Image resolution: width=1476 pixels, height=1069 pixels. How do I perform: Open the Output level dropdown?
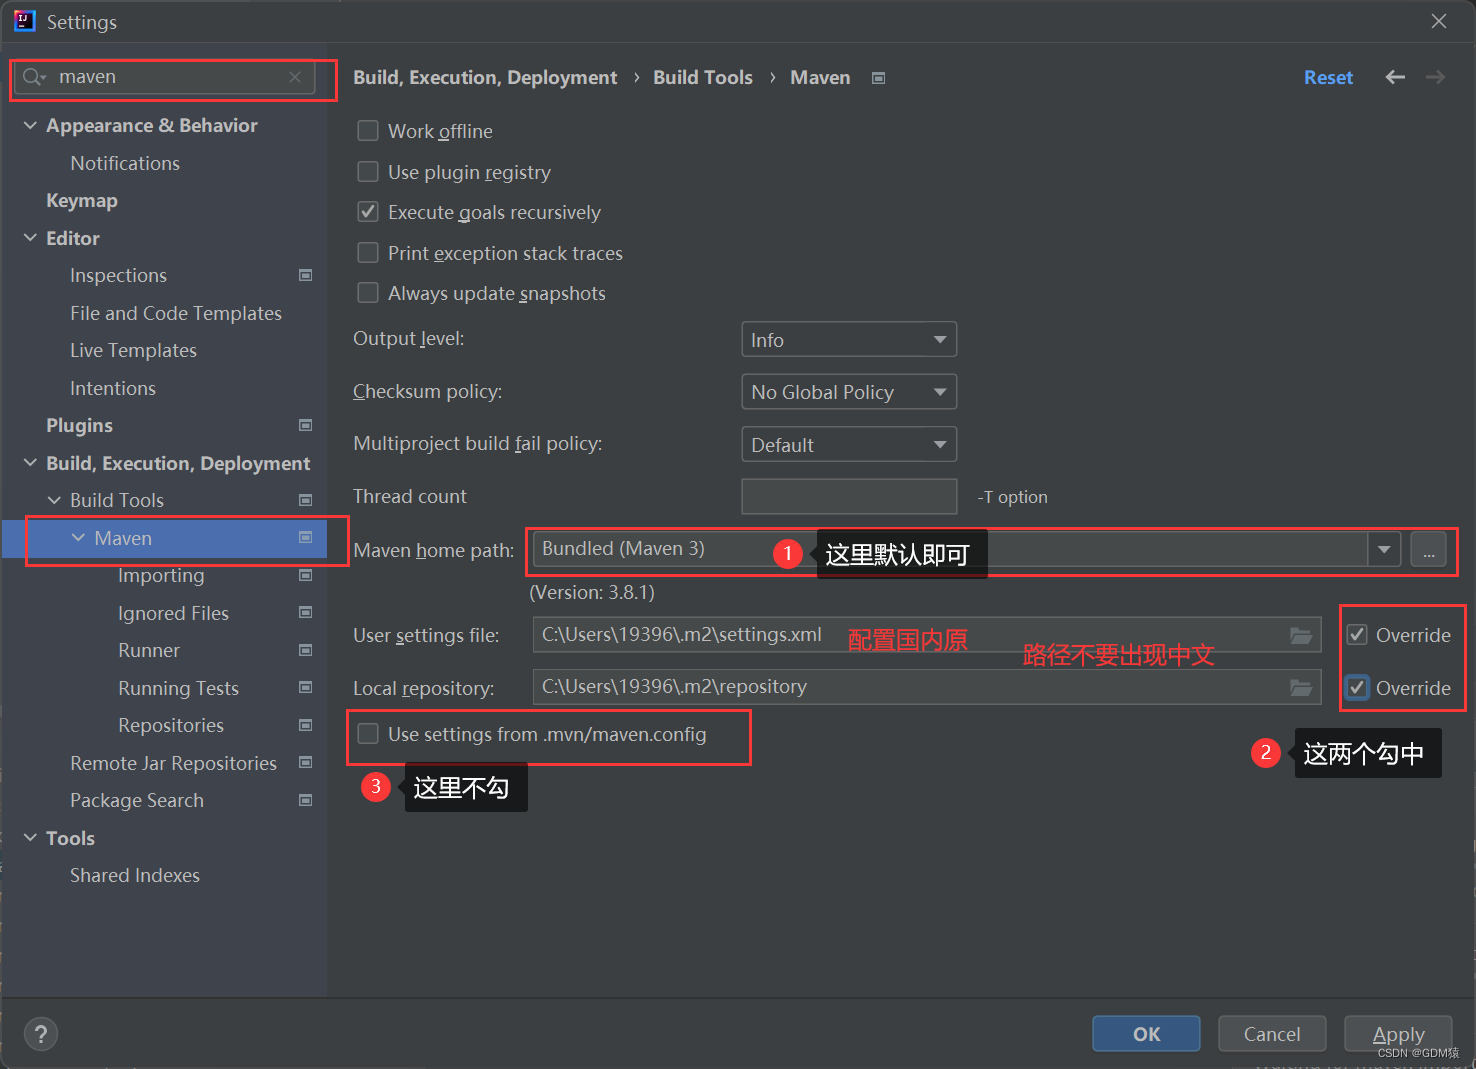[x=849, y=339]
